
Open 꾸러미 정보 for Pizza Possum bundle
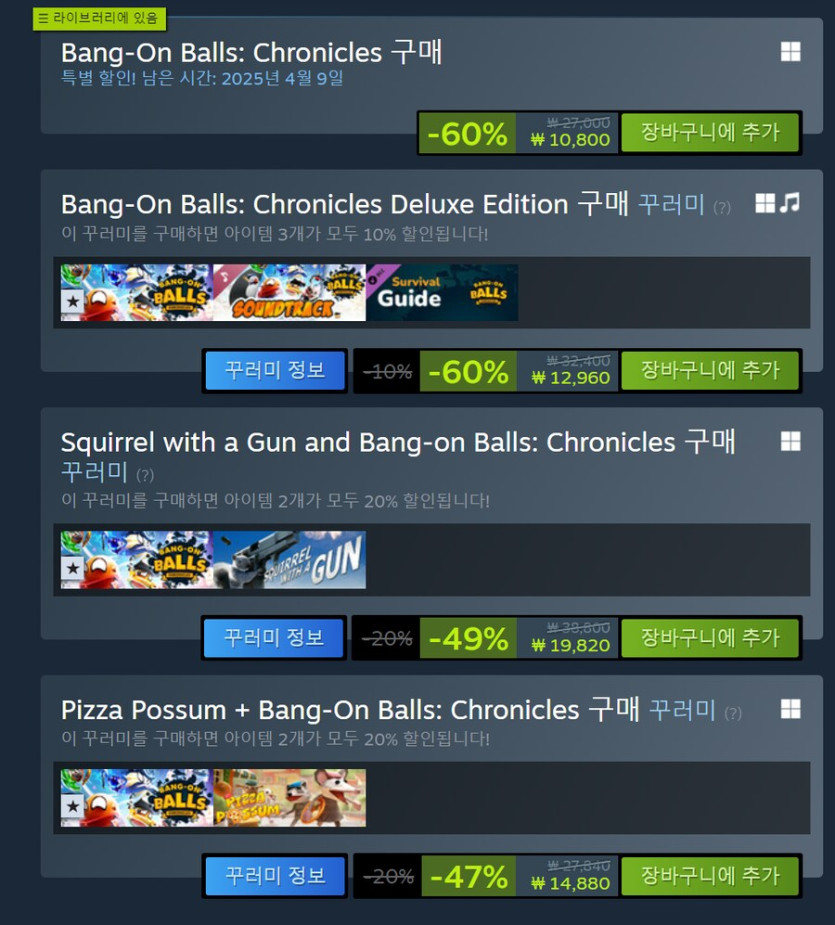(275, 876)
